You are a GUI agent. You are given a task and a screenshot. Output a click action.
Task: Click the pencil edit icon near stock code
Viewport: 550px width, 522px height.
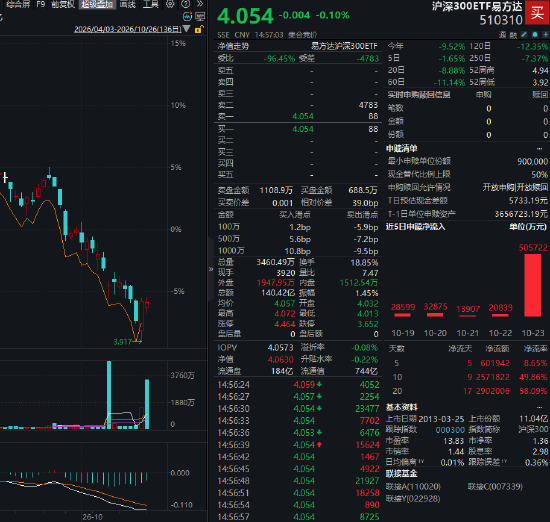click(x=524, y=34)
